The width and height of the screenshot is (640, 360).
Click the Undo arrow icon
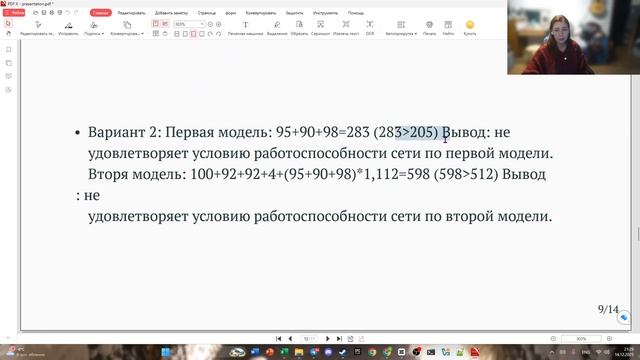(68, 13)
